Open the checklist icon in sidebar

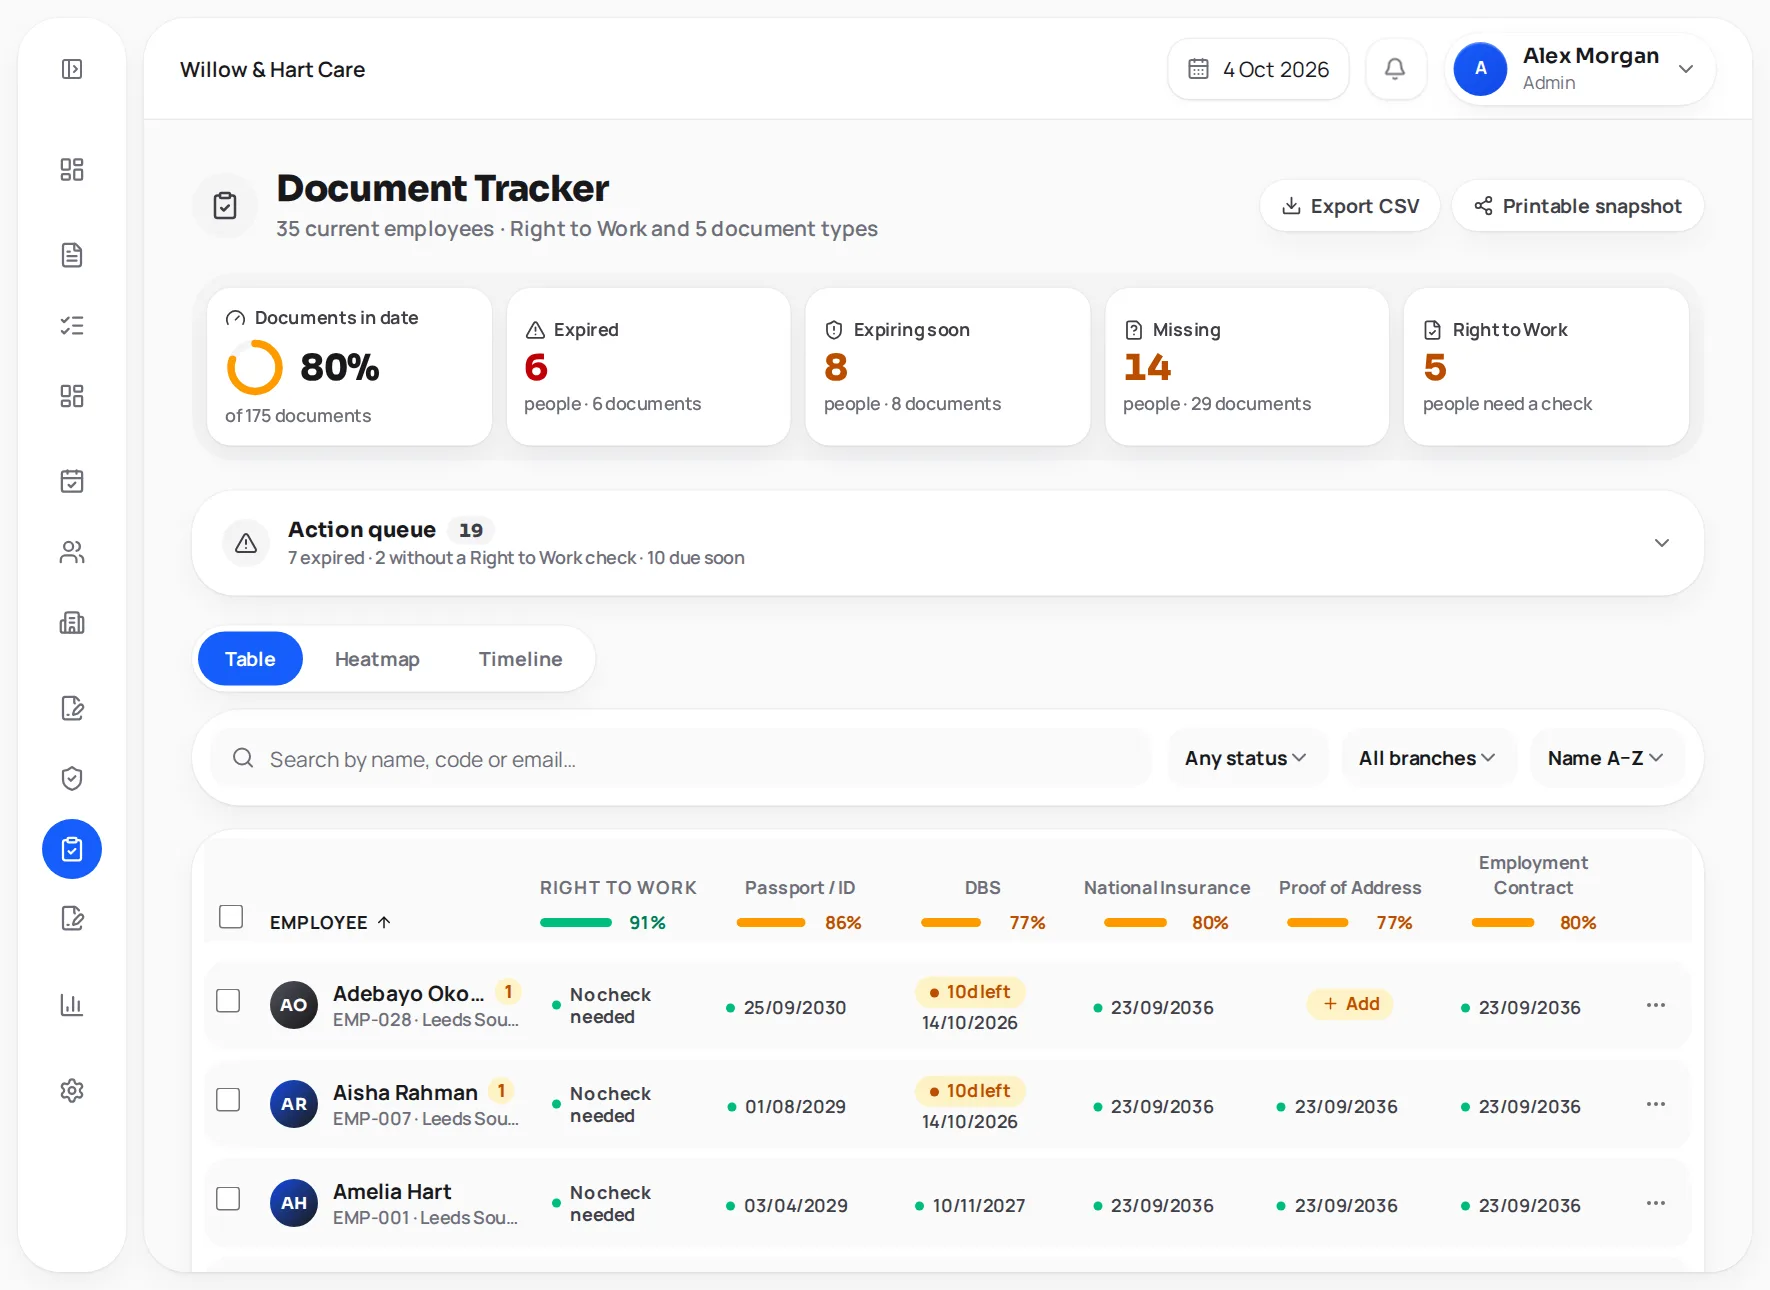72,325
